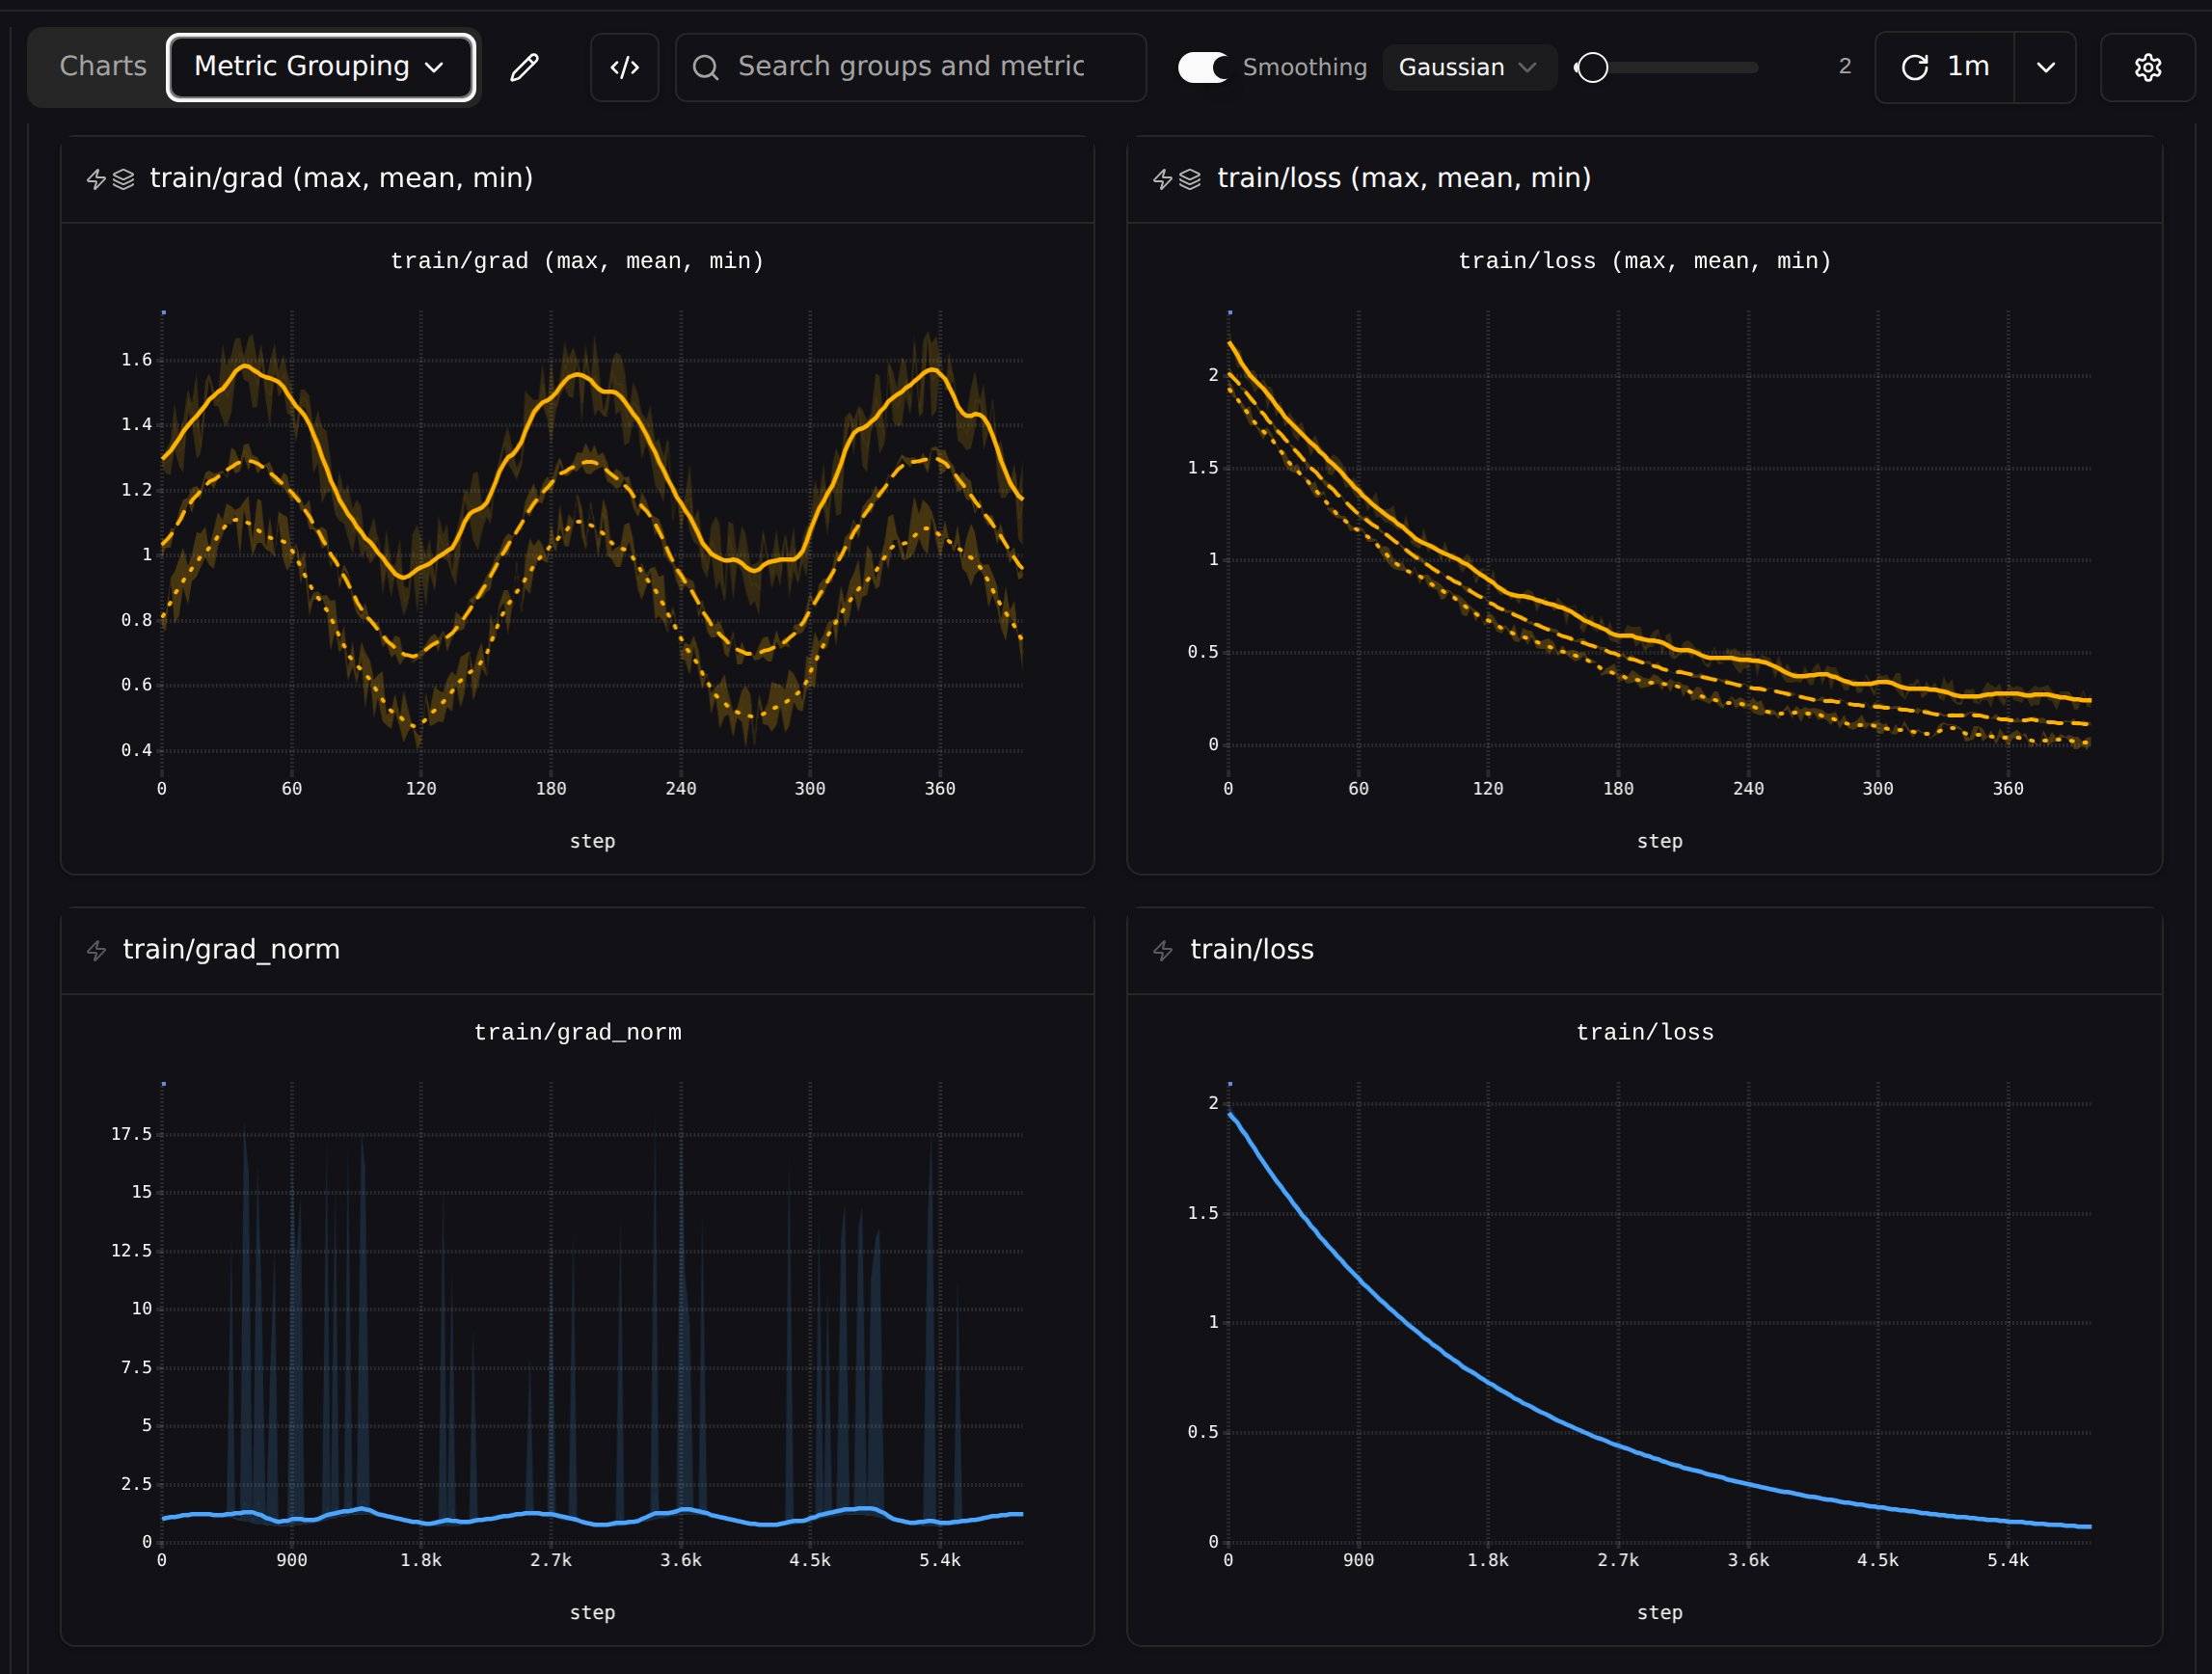This screenshot has height=1674, width=2212.
Task: Click inside the train/loss blue curve chart
Action: click(x=1659, y=1312)
